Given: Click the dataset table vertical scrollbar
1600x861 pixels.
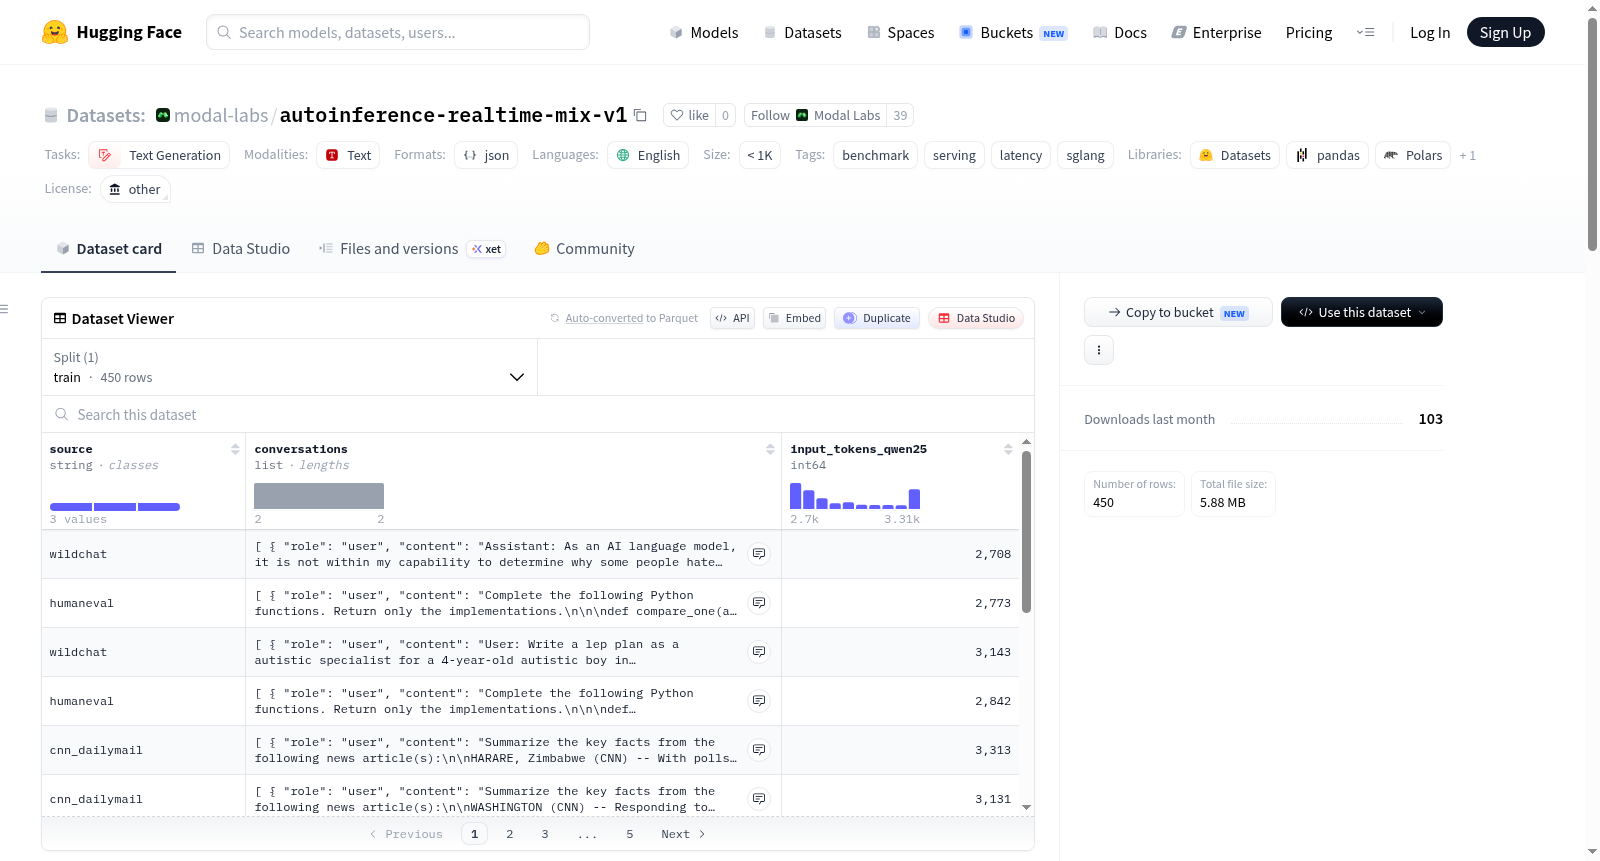Looking at the screenshot, I should pos(1026,531).
